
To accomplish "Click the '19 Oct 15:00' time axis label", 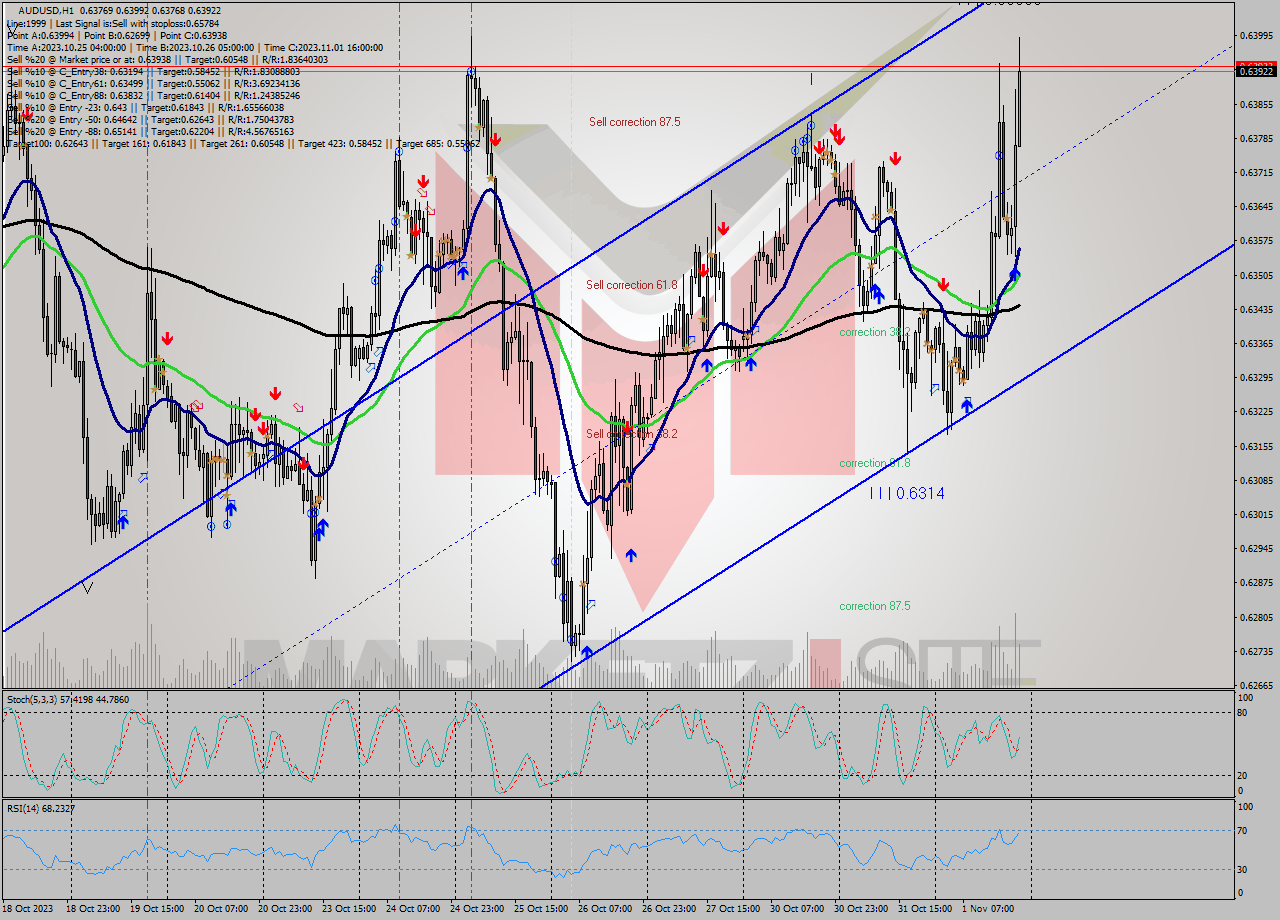I will point(157,909).
